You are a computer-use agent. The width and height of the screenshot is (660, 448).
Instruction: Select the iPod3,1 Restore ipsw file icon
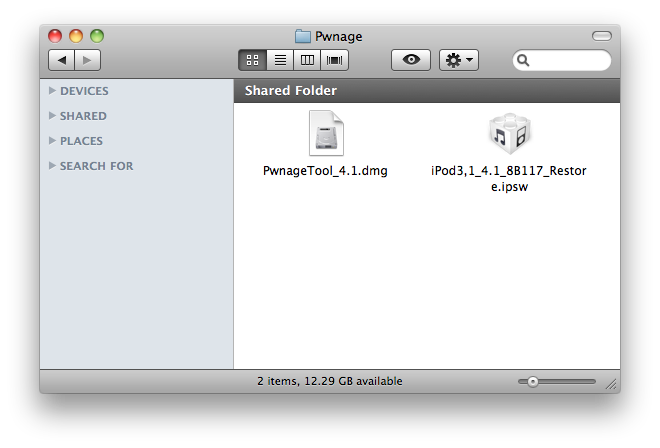(x=508, y=135)
